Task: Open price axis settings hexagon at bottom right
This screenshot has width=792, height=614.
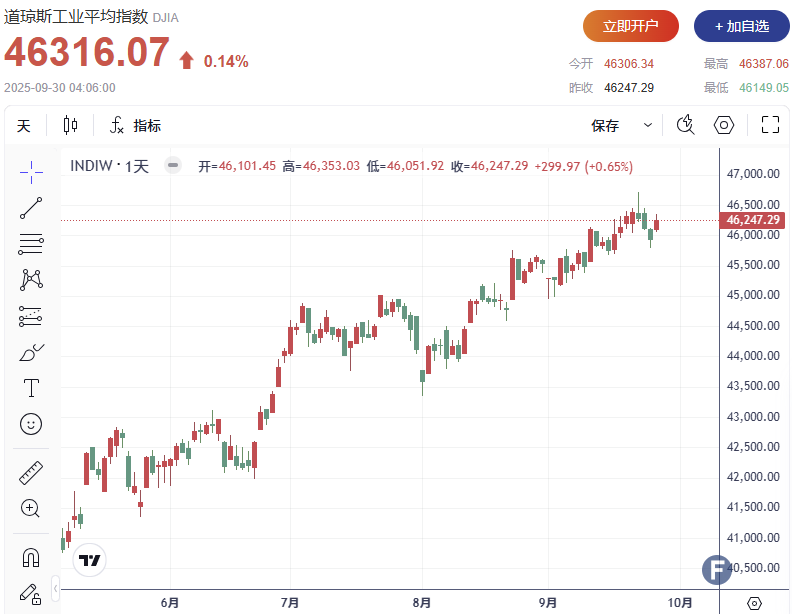Action: coord(754,603)
